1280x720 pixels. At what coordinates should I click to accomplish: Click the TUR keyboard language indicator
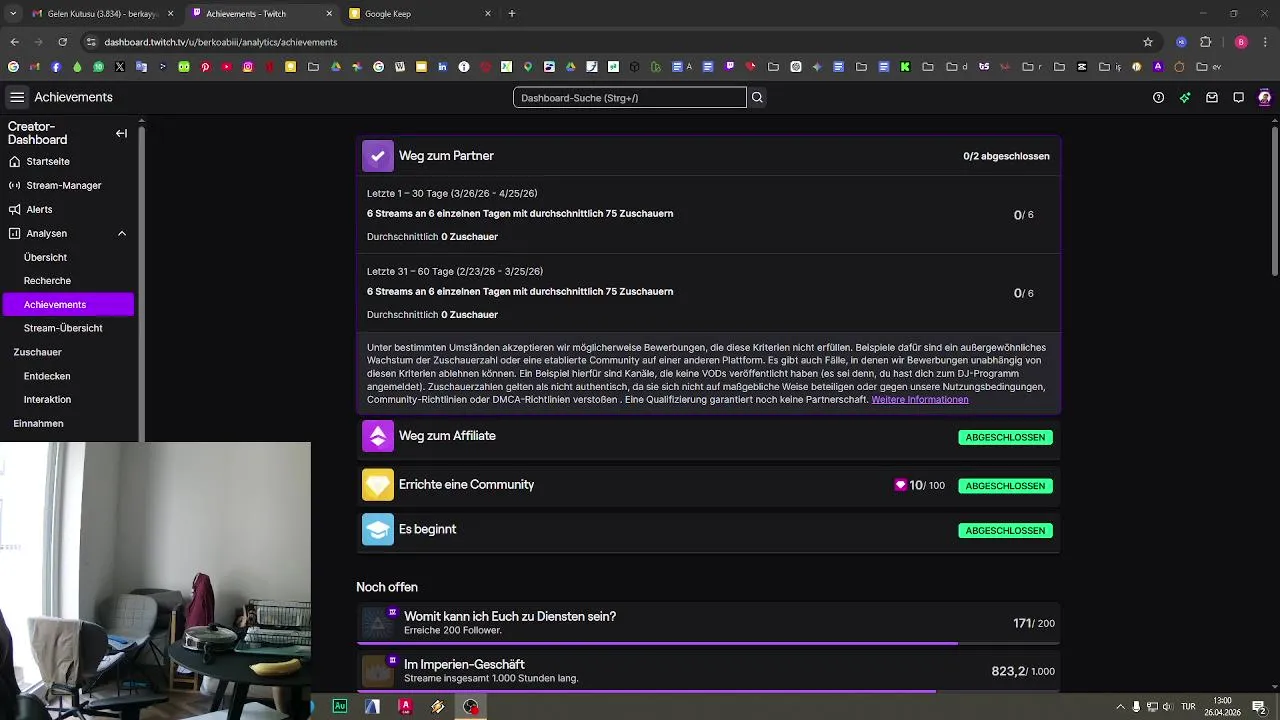coord(1188,707)
